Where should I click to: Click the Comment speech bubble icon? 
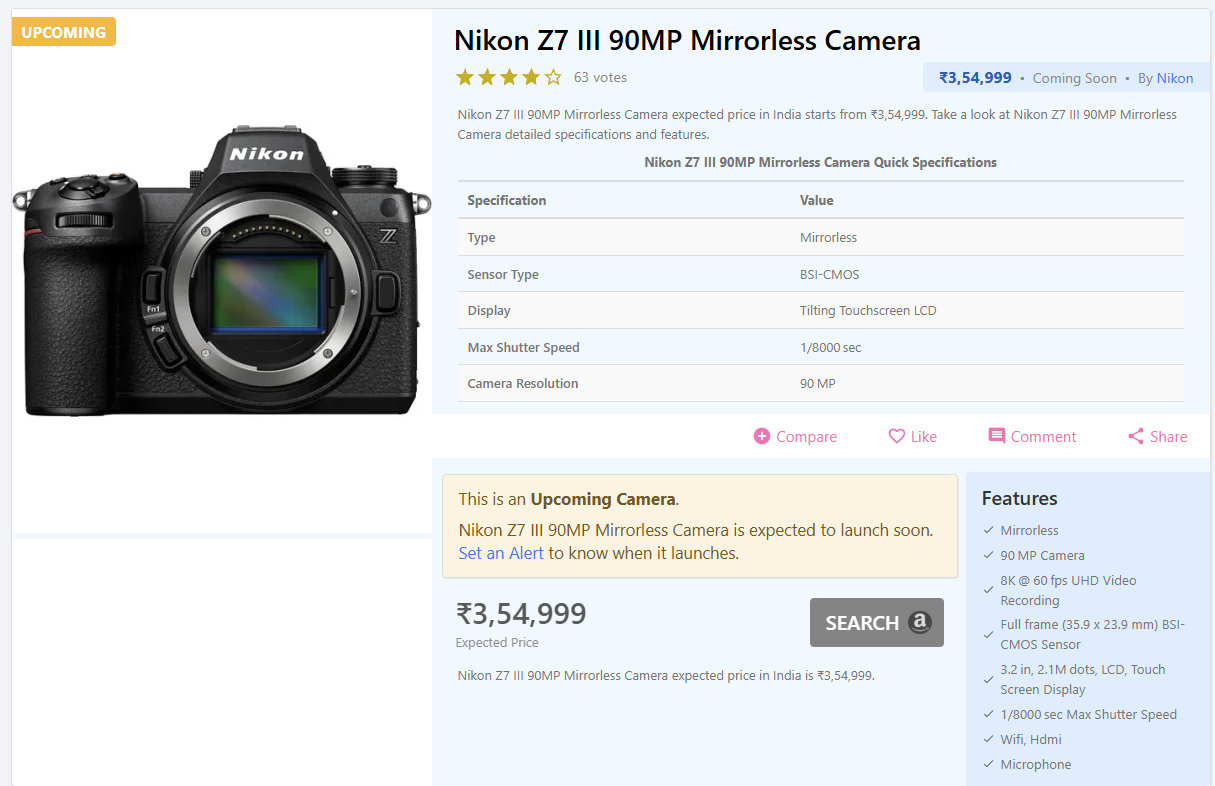(997, 436)
